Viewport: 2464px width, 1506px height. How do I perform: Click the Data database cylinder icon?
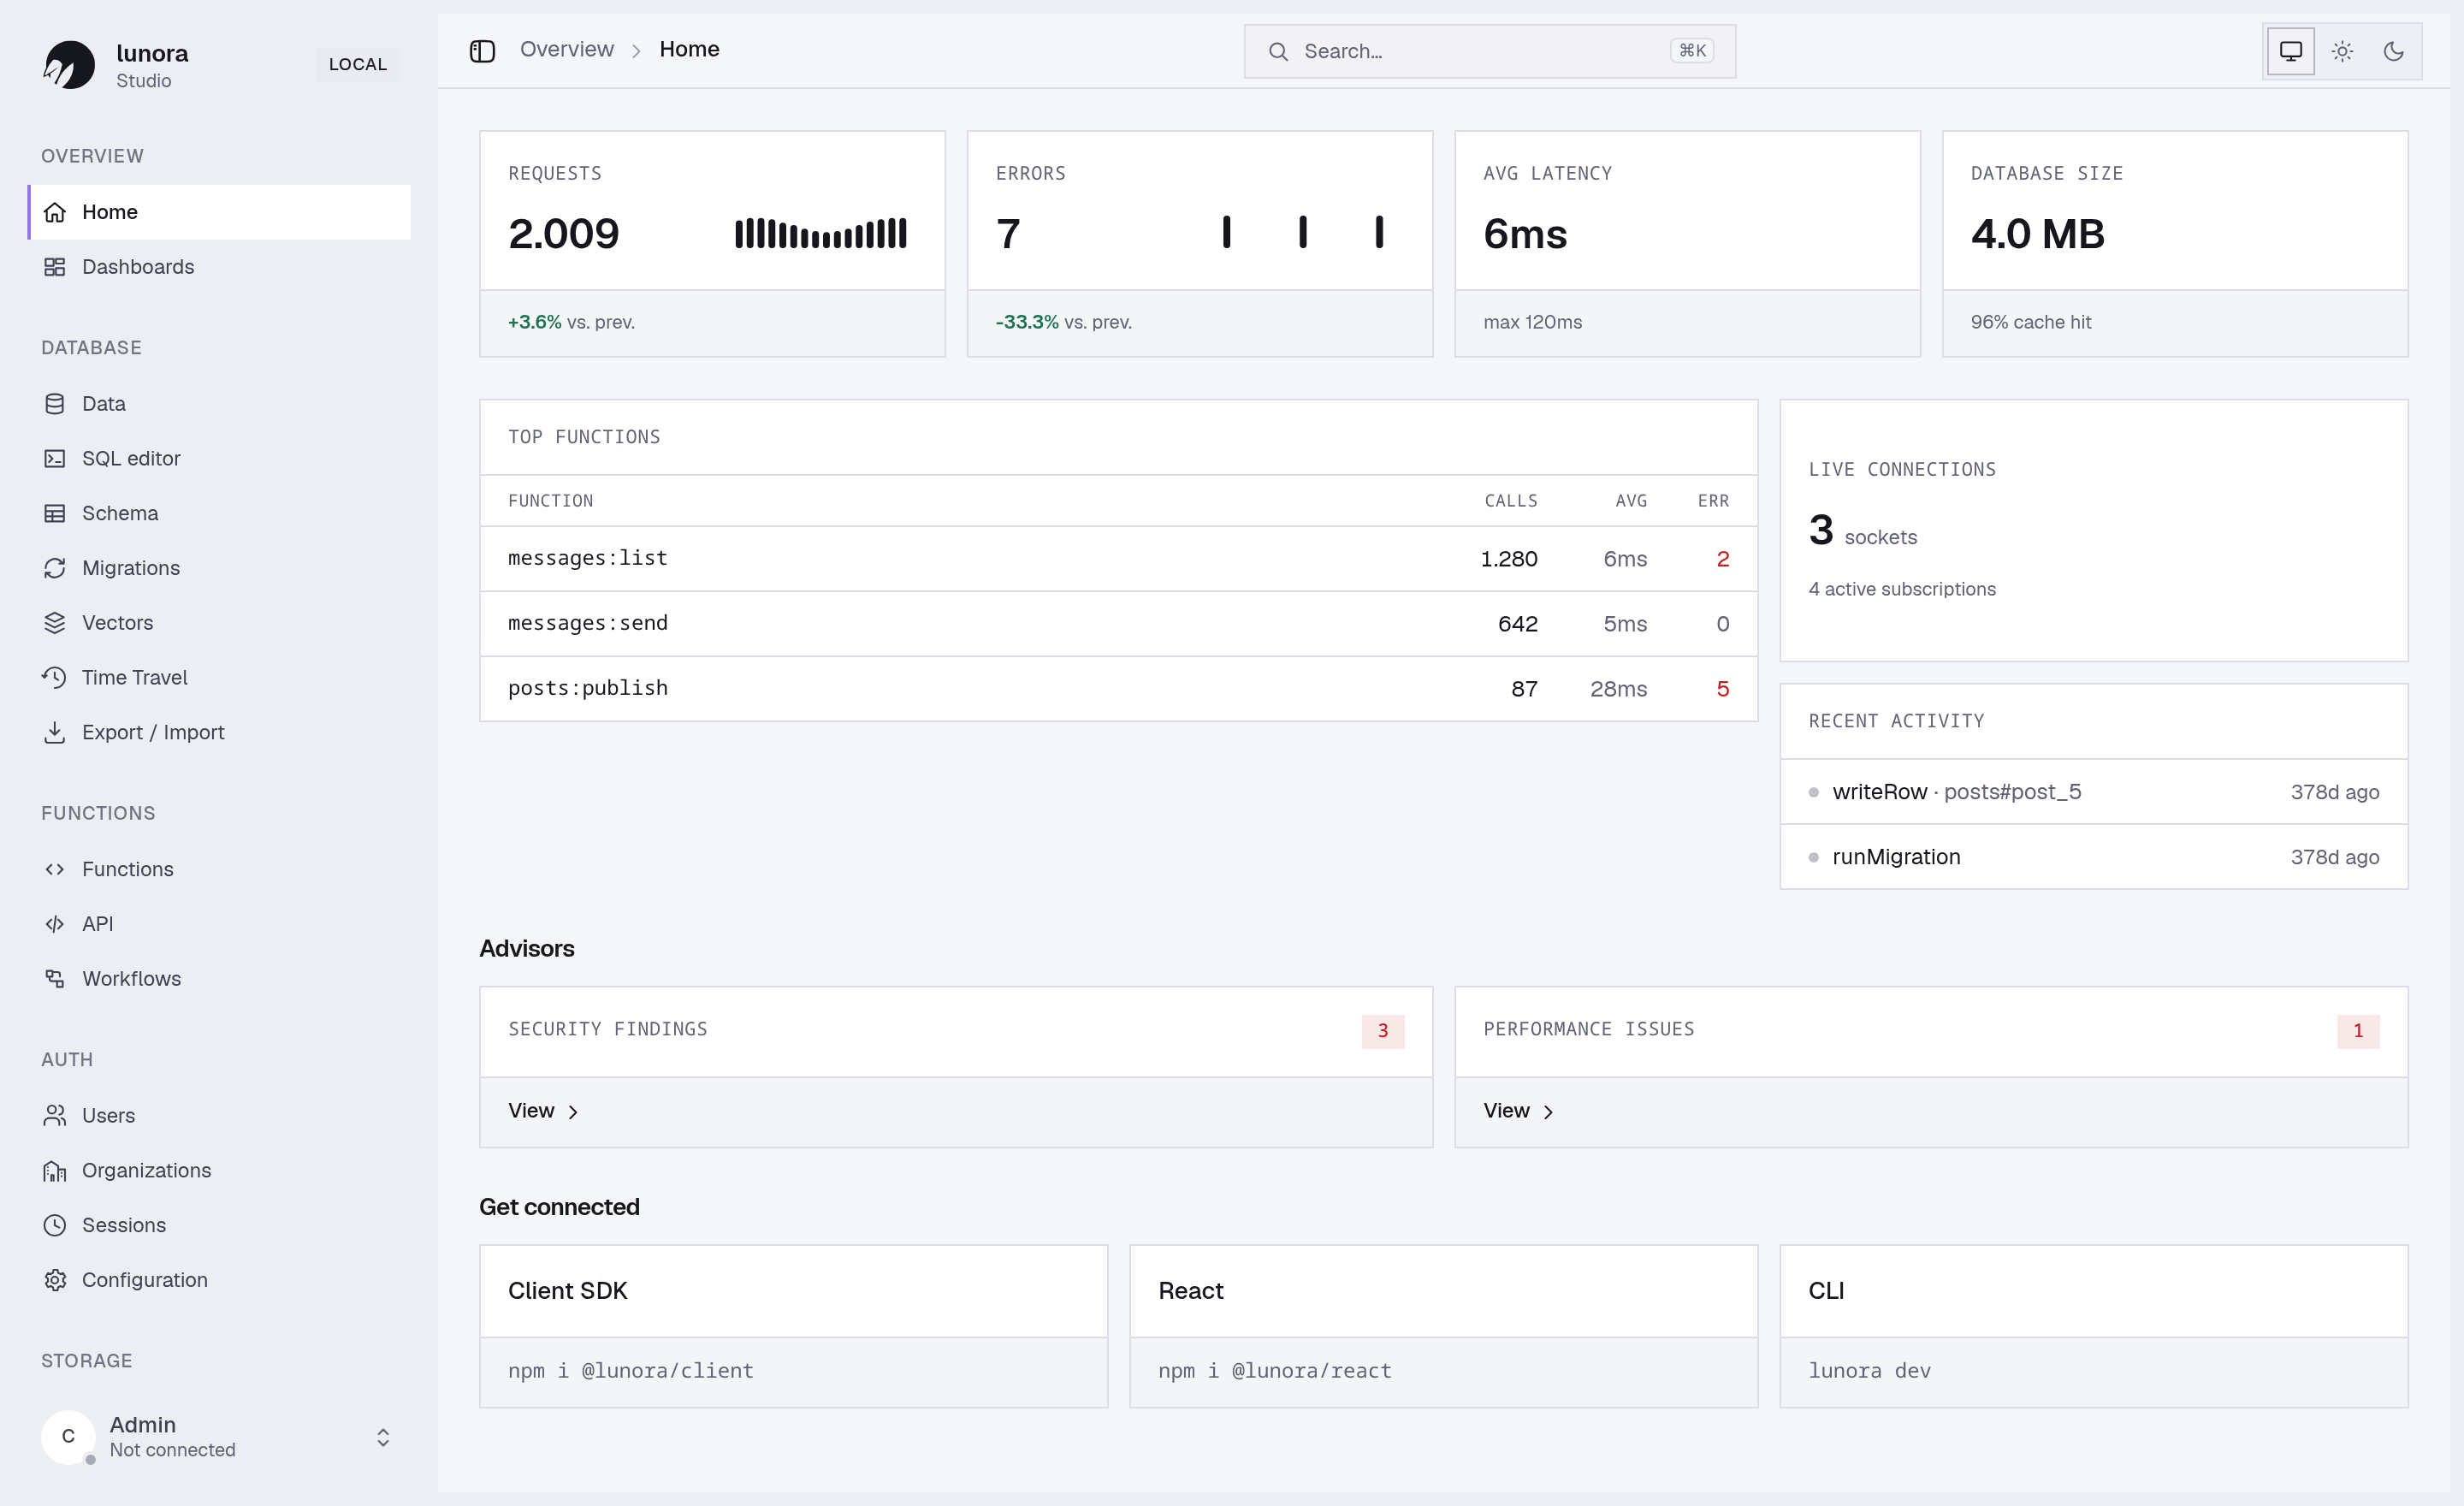(55, 404)
